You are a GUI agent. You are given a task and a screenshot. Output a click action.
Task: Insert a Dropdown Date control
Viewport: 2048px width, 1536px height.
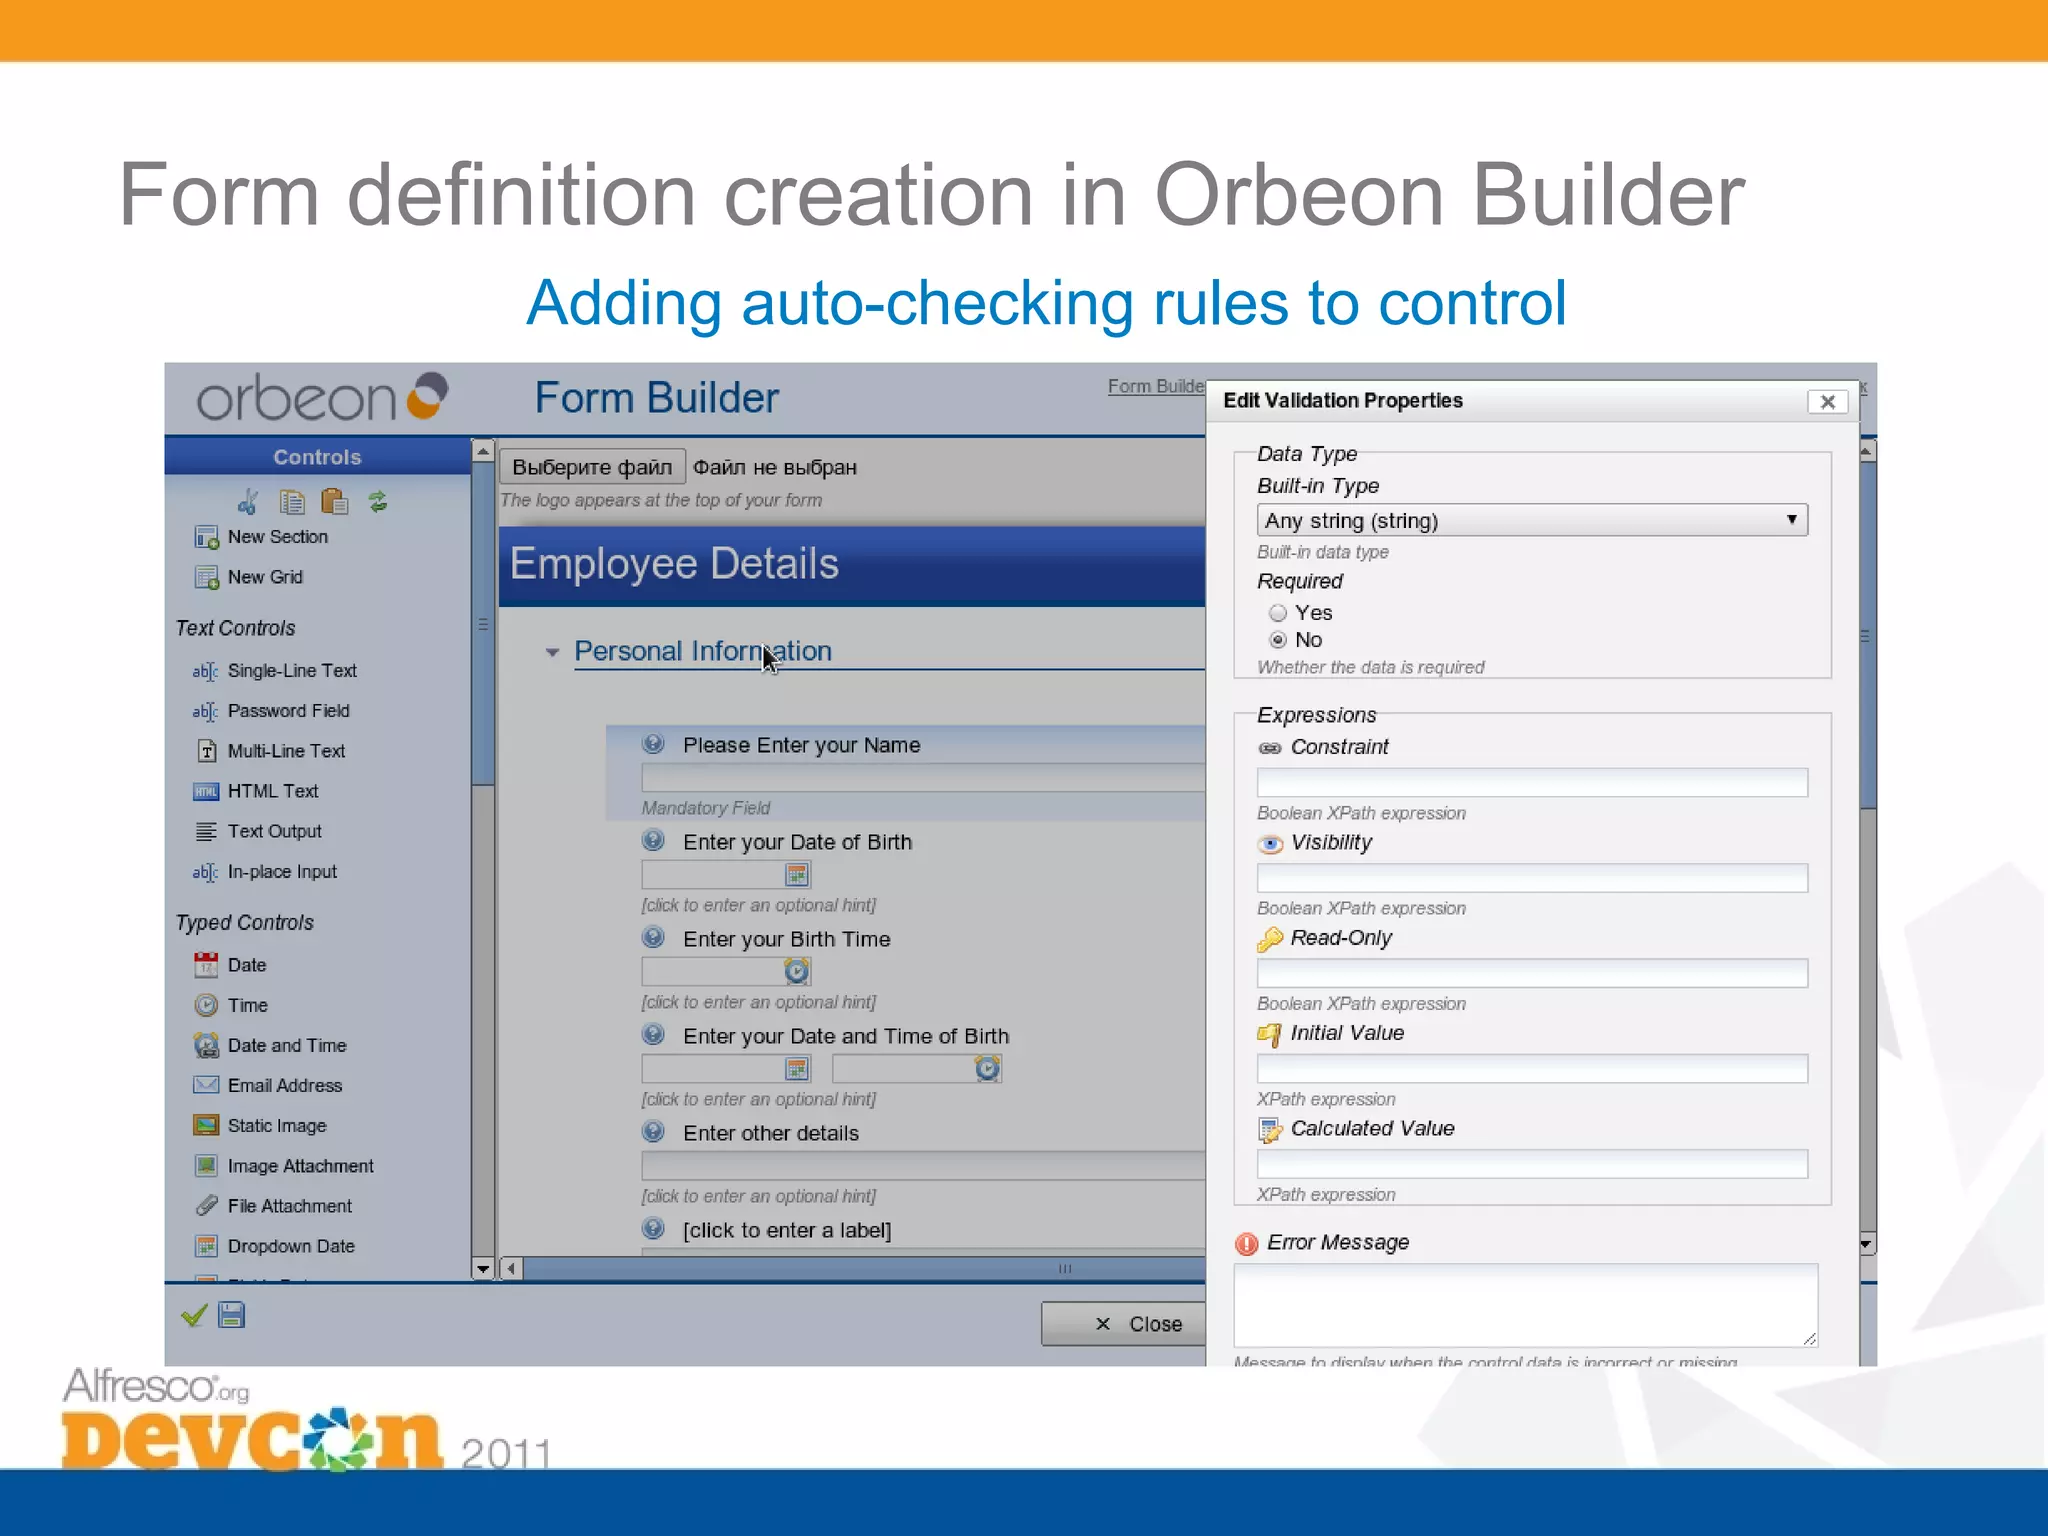pyautogui.click(x=275, y=1246)
